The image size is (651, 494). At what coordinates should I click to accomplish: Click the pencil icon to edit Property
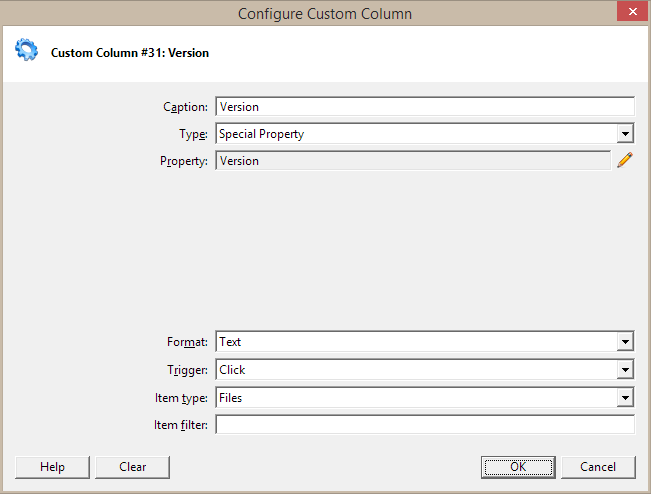[x=625, y=161]
